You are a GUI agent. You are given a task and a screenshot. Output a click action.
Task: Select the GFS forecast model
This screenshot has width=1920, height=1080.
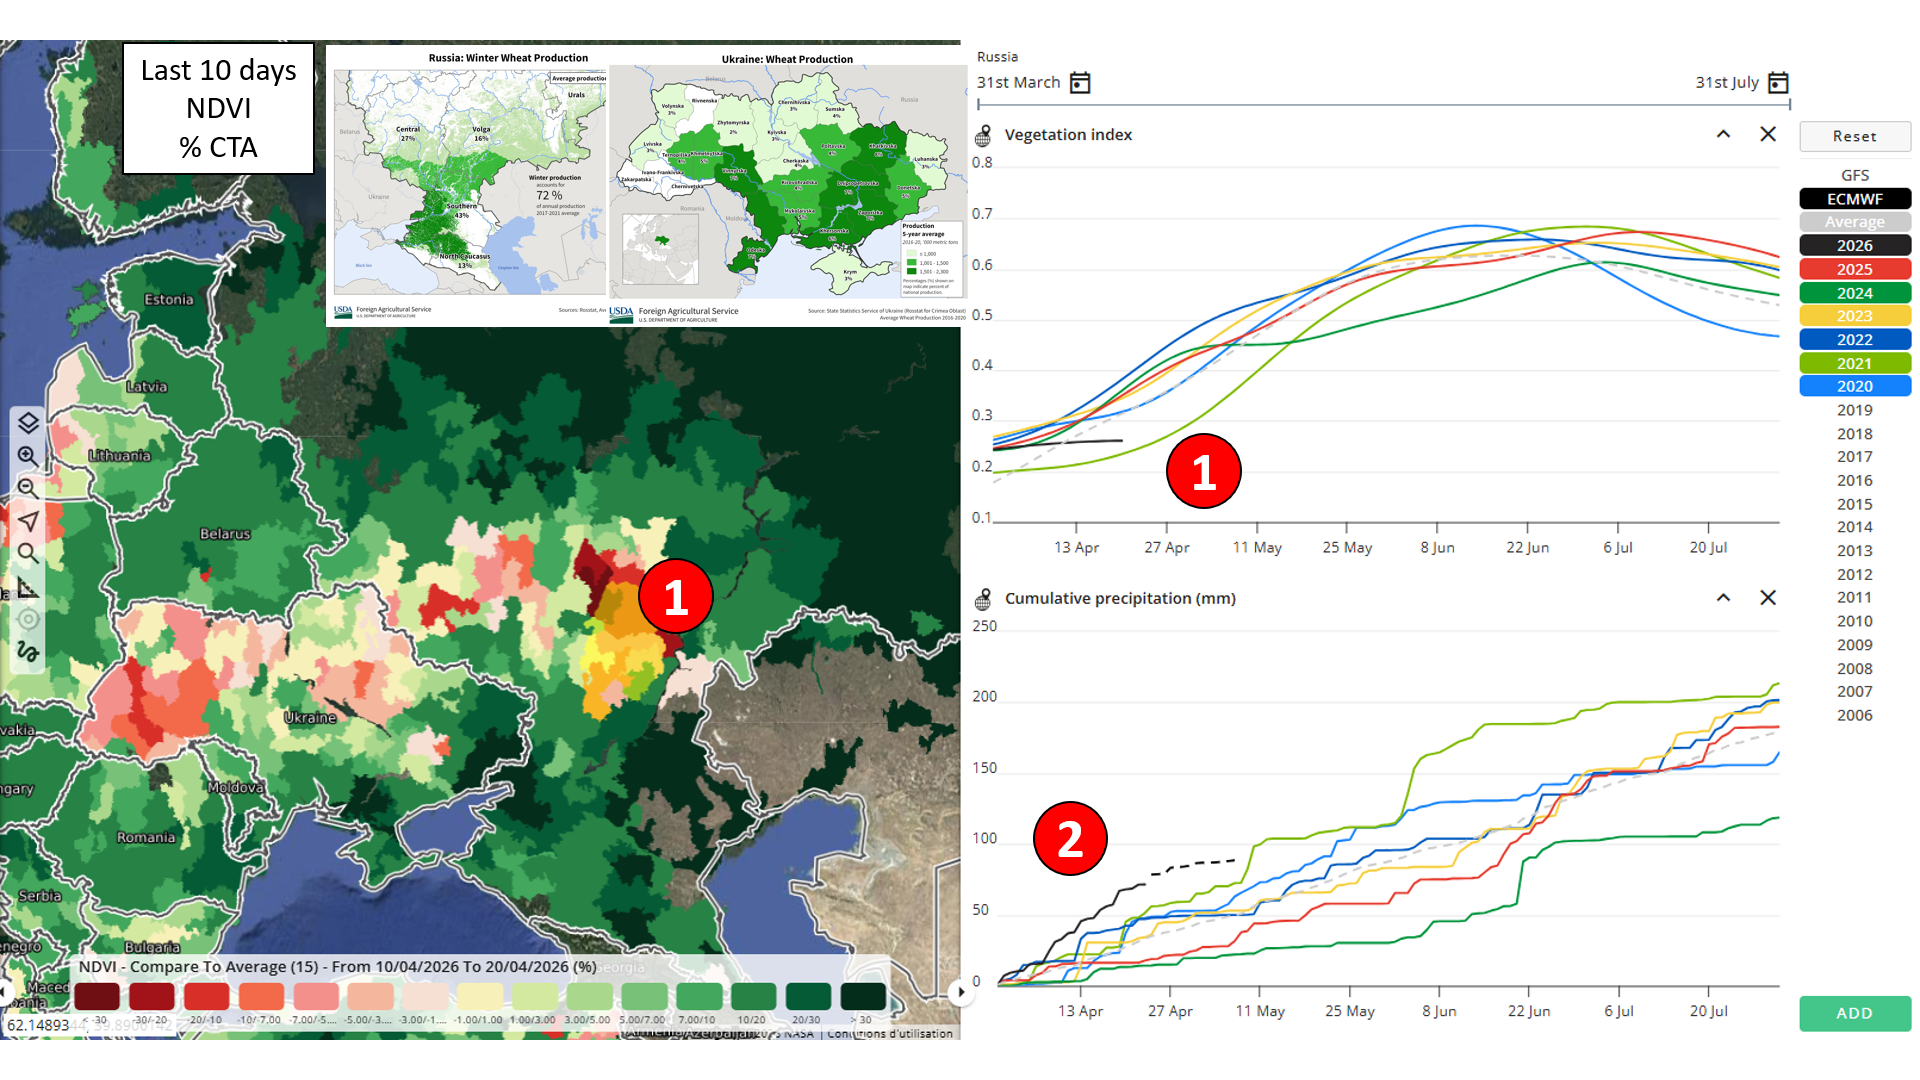tap(1854, 175)
